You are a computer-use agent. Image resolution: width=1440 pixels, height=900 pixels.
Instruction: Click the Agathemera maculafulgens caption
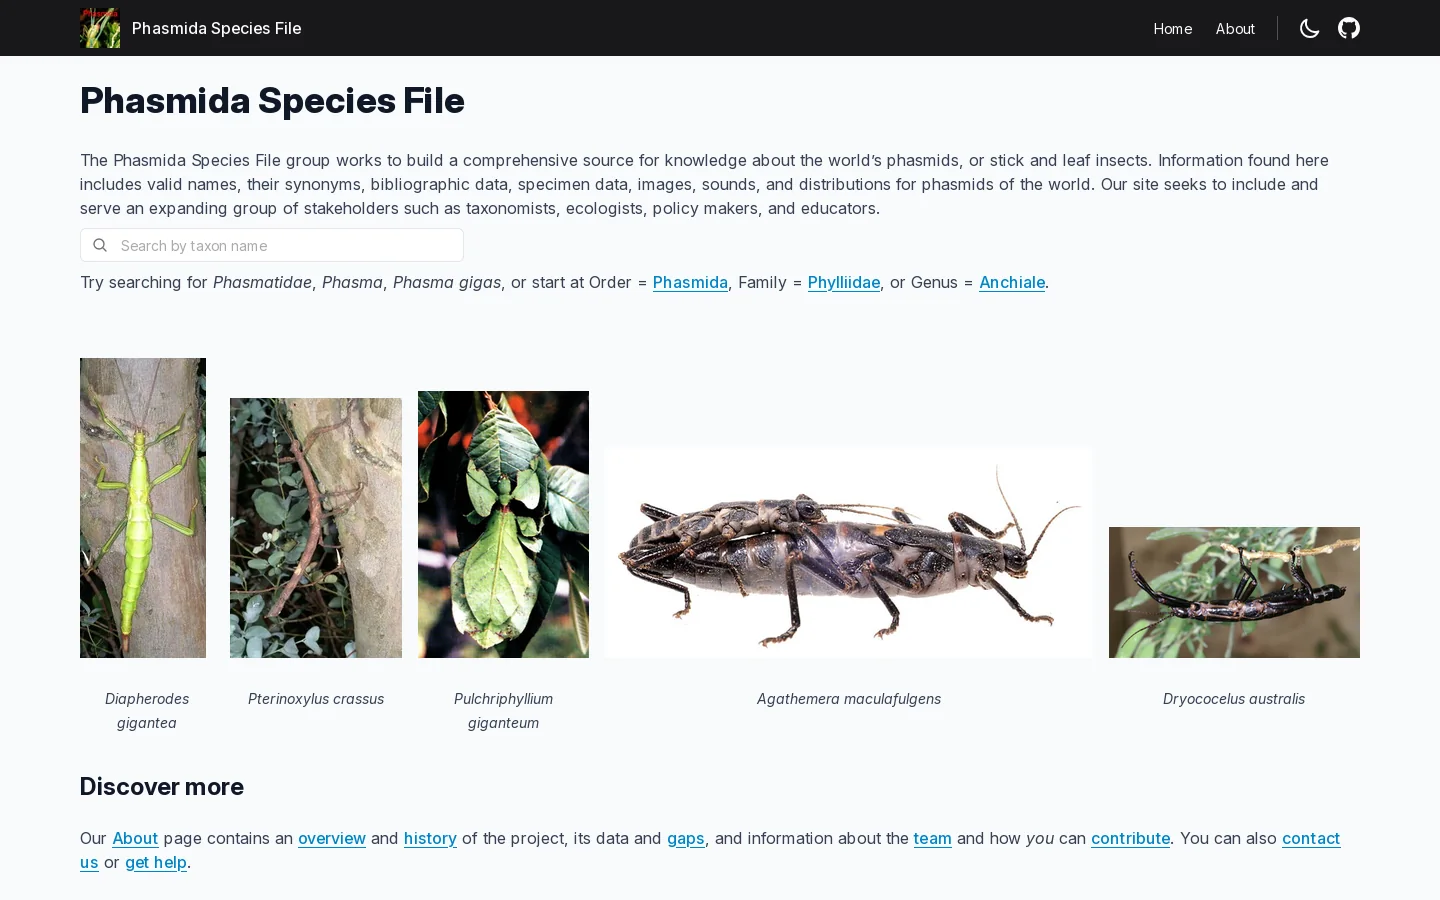(849, 698)
